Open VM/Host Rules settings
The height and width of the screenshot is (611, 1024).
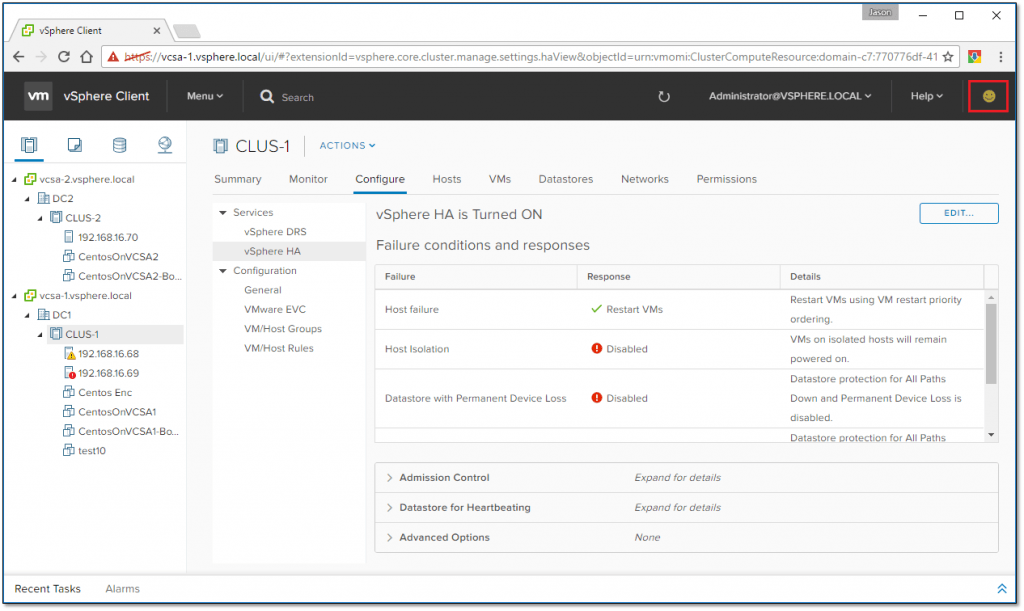tap(279, 349)
